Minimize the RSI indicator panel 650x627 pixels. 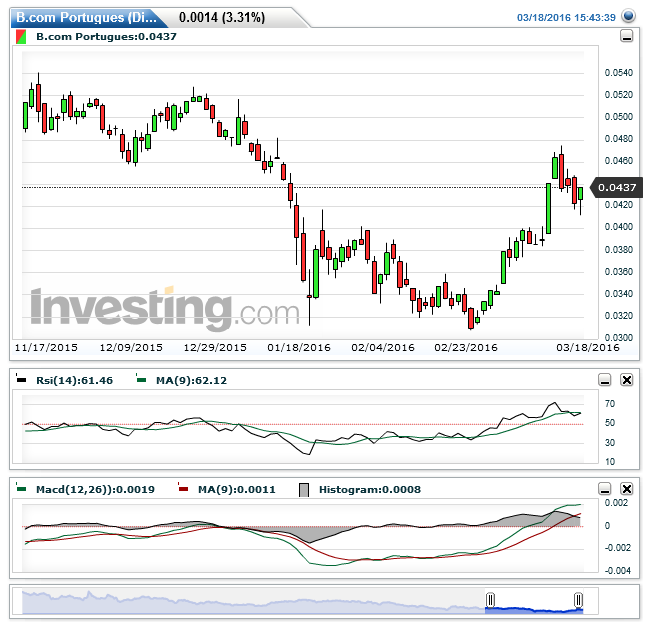(605, 380)
